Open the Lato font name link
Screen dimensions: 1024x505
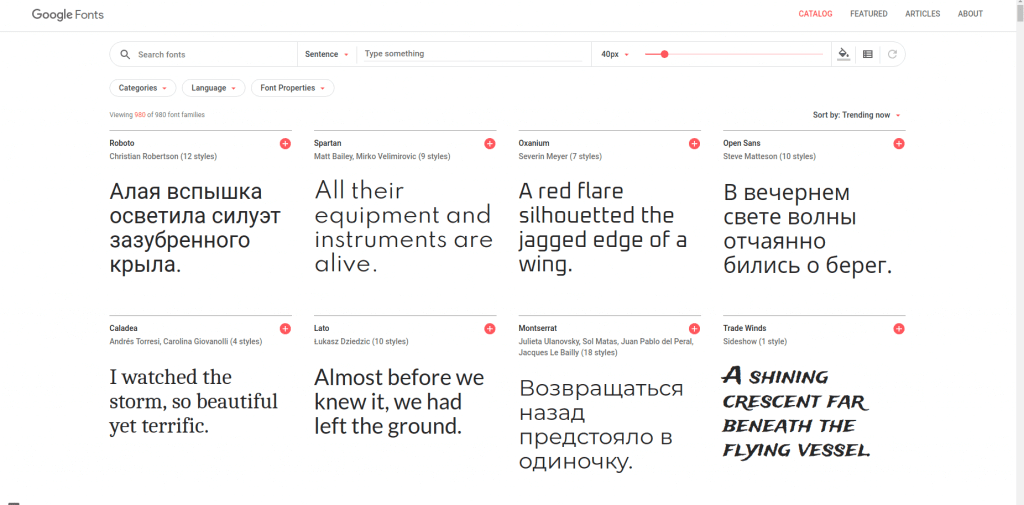(321, 328)
